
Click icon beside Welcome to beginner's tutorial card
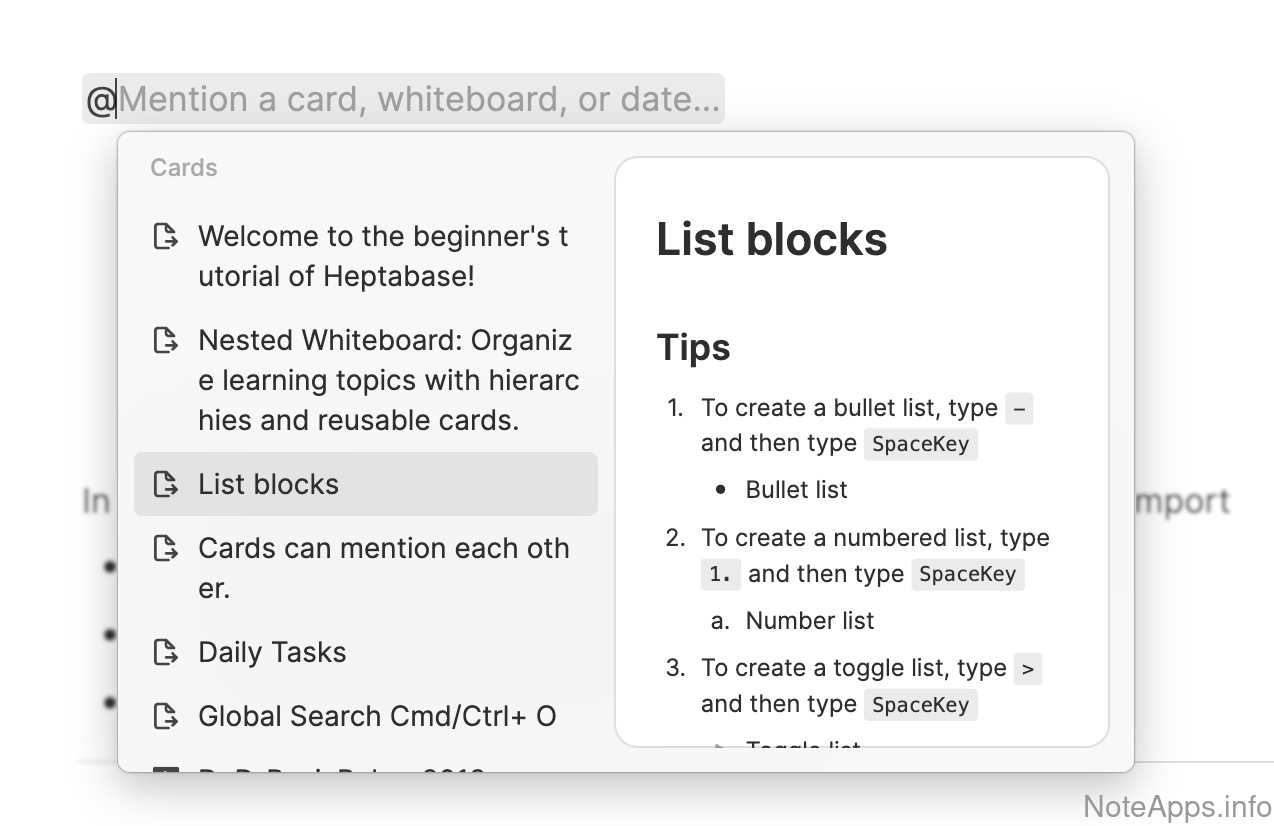click(165, 237)
